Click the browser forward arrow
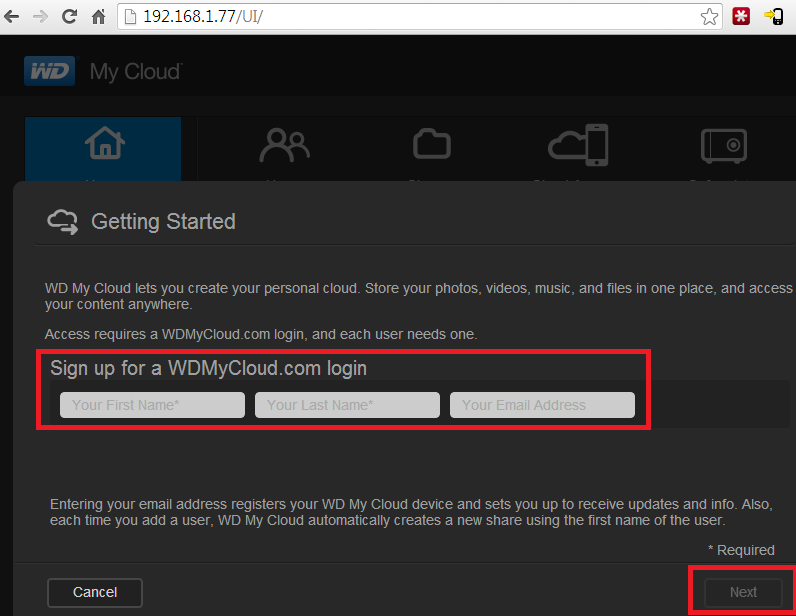 (40, 17)
